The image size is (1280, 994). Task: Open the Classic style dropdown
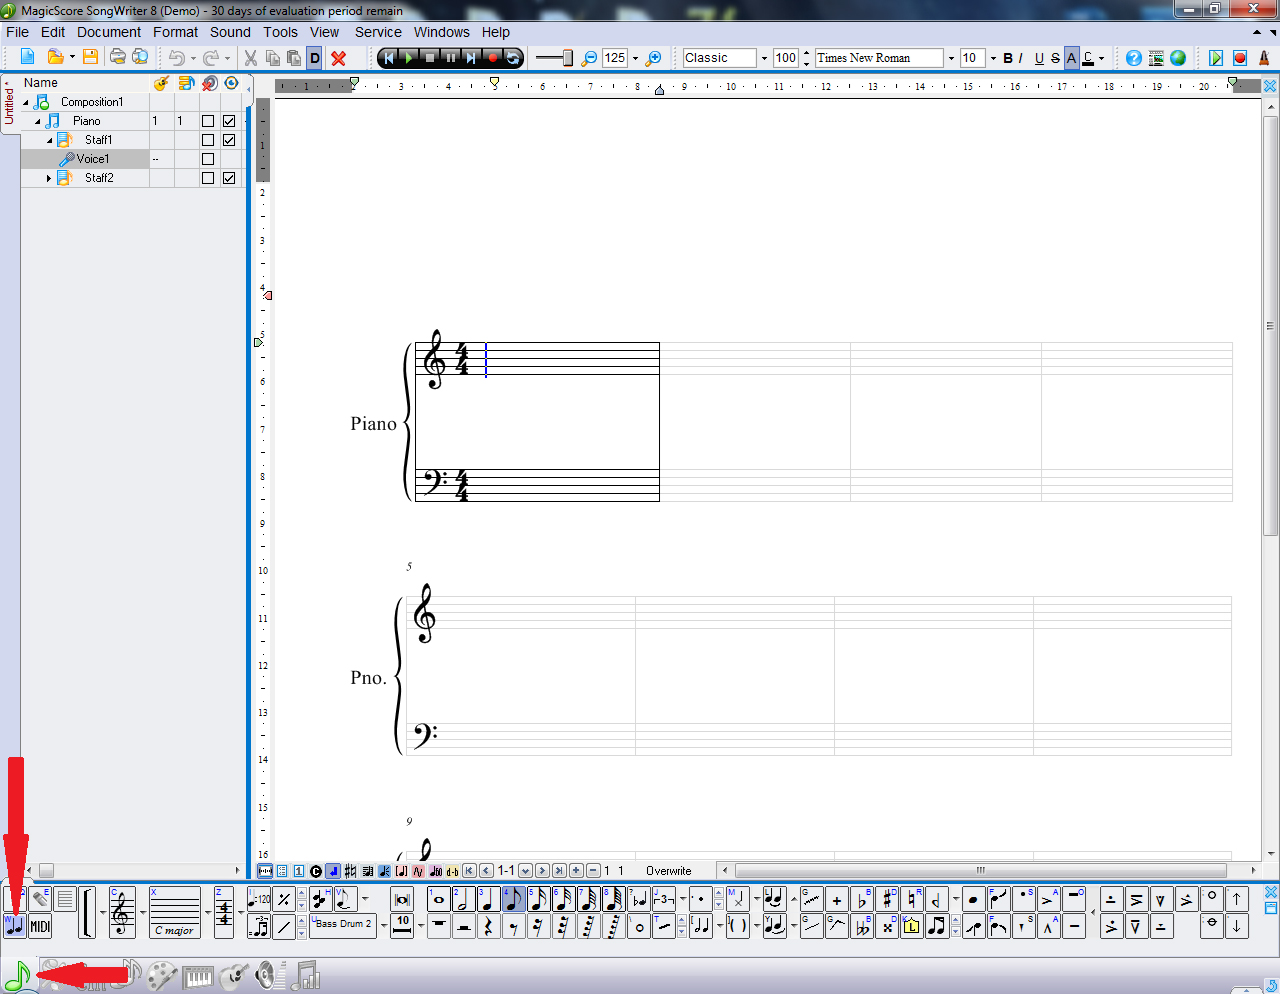click(x=764, y=58)
